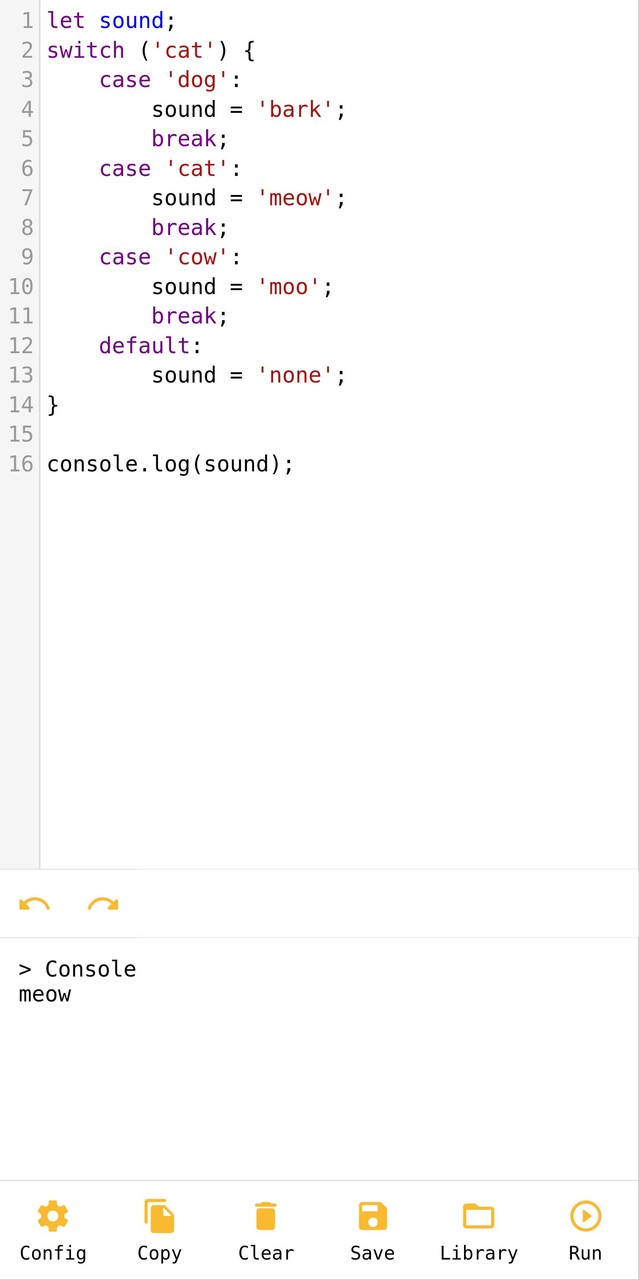This screenshot has width=639, height=1280.
Task: Place cursor on the console.log line
Action: (170, 464)
